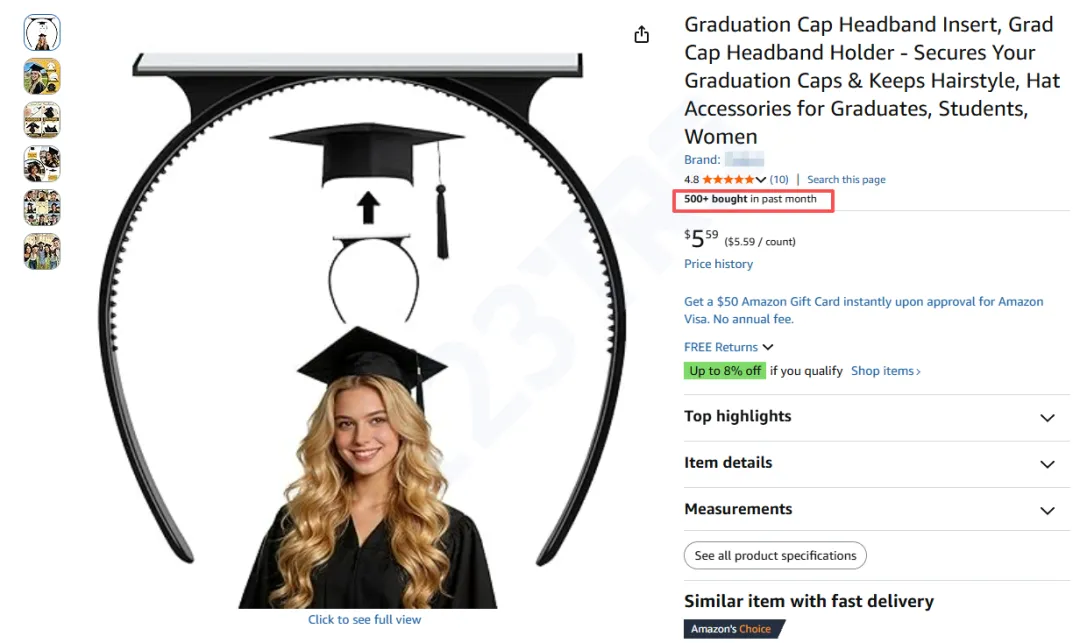The image size is (1080, 643).
Task: Select the fifth product image thumbnail
Action: [42, 208]
